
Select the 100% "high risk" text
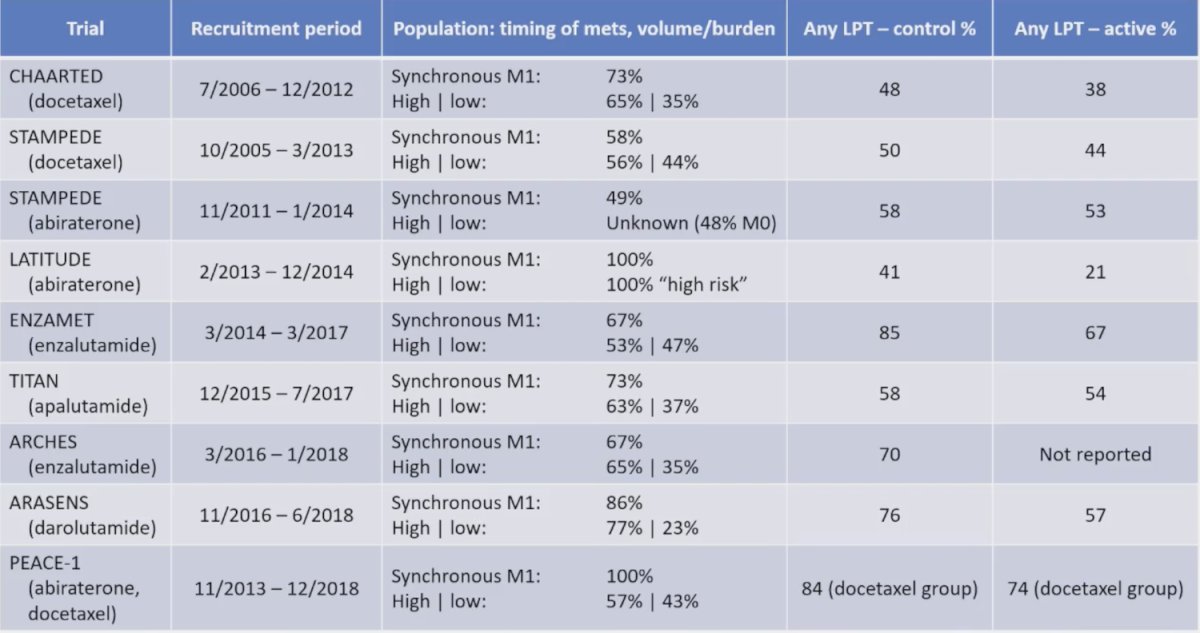tap(678, 285)
